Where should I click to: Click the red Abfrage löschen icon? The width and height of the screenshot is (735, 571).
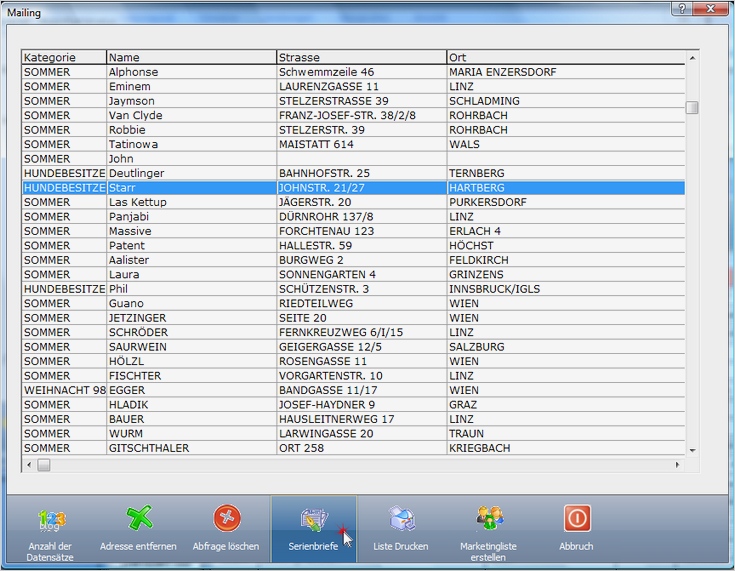(227, 518)
